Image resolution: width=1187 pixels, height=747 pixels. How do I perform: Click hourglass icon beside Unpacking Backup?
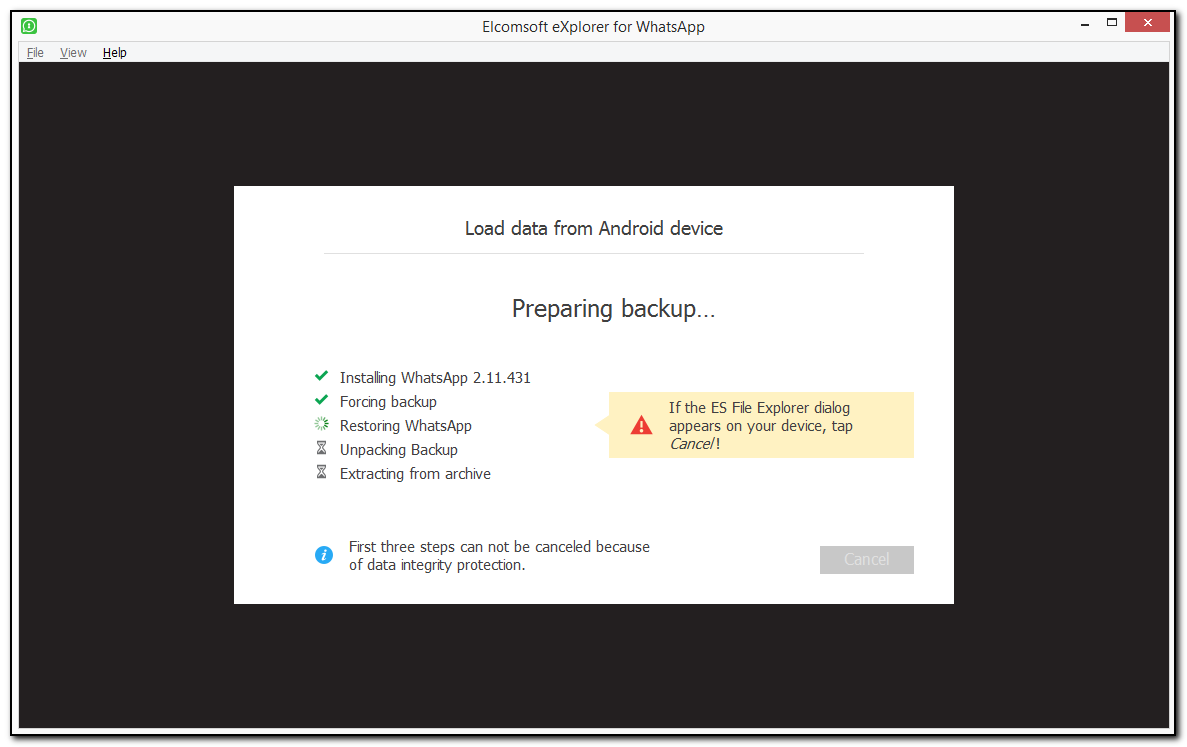(x=321, y=449)
